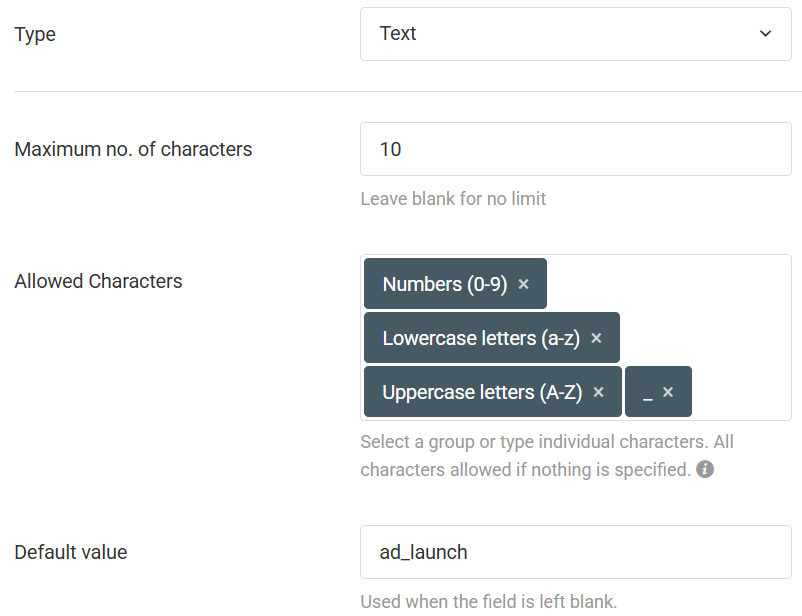Click the "Leave blank for no limit" hint
The height and width of the screenshot is (616, 802).
point(453,199)
